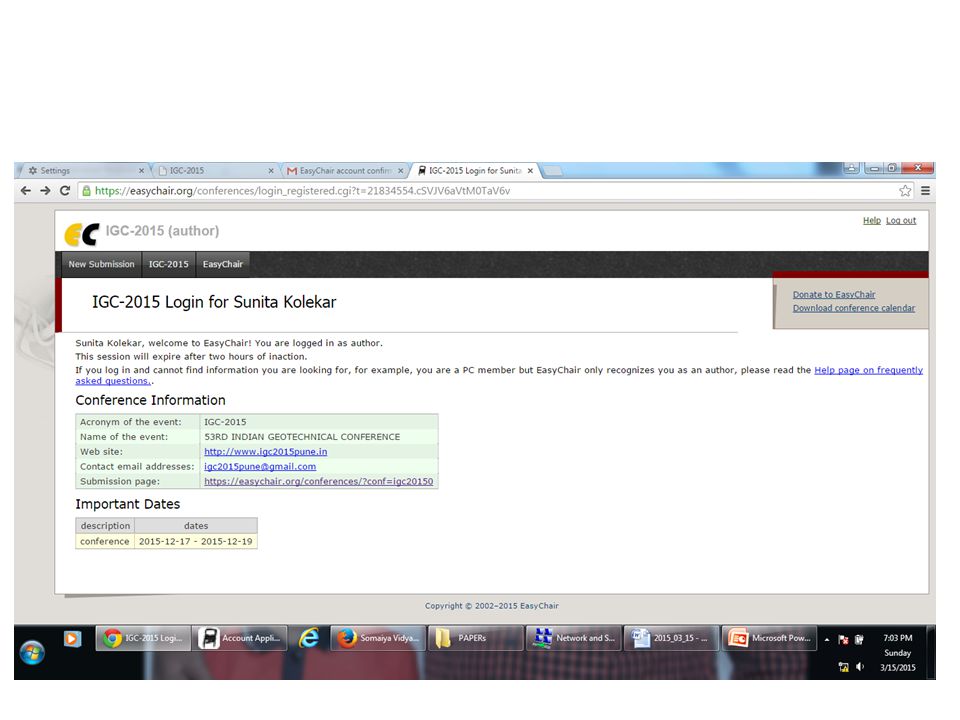This screenshot has height=720, width=960.
Task: Click the network tray icon
Action: click(843, 667)
